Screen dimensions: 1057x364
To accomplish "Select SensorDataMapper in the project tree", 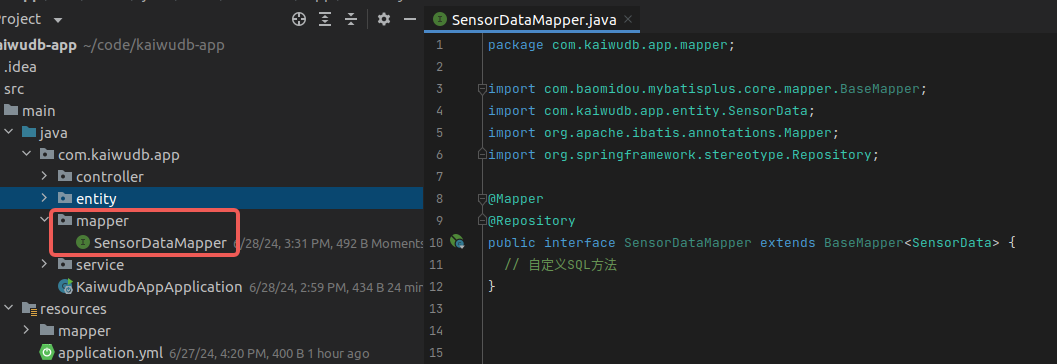I will (160, 243).
